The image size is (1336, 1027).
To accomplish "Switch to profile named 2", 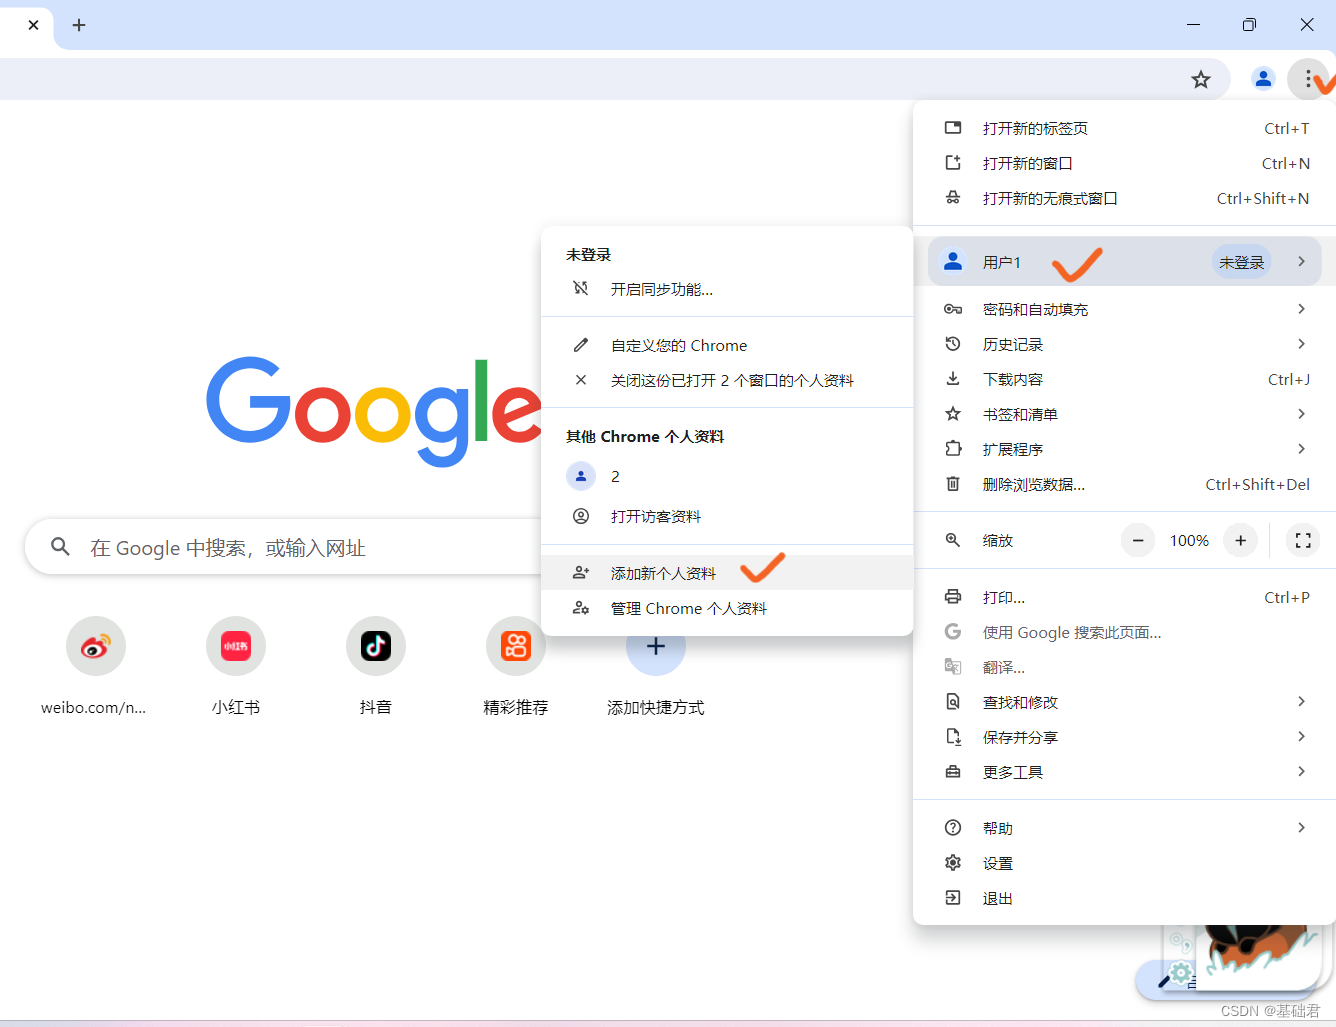I will coord(727,476).
